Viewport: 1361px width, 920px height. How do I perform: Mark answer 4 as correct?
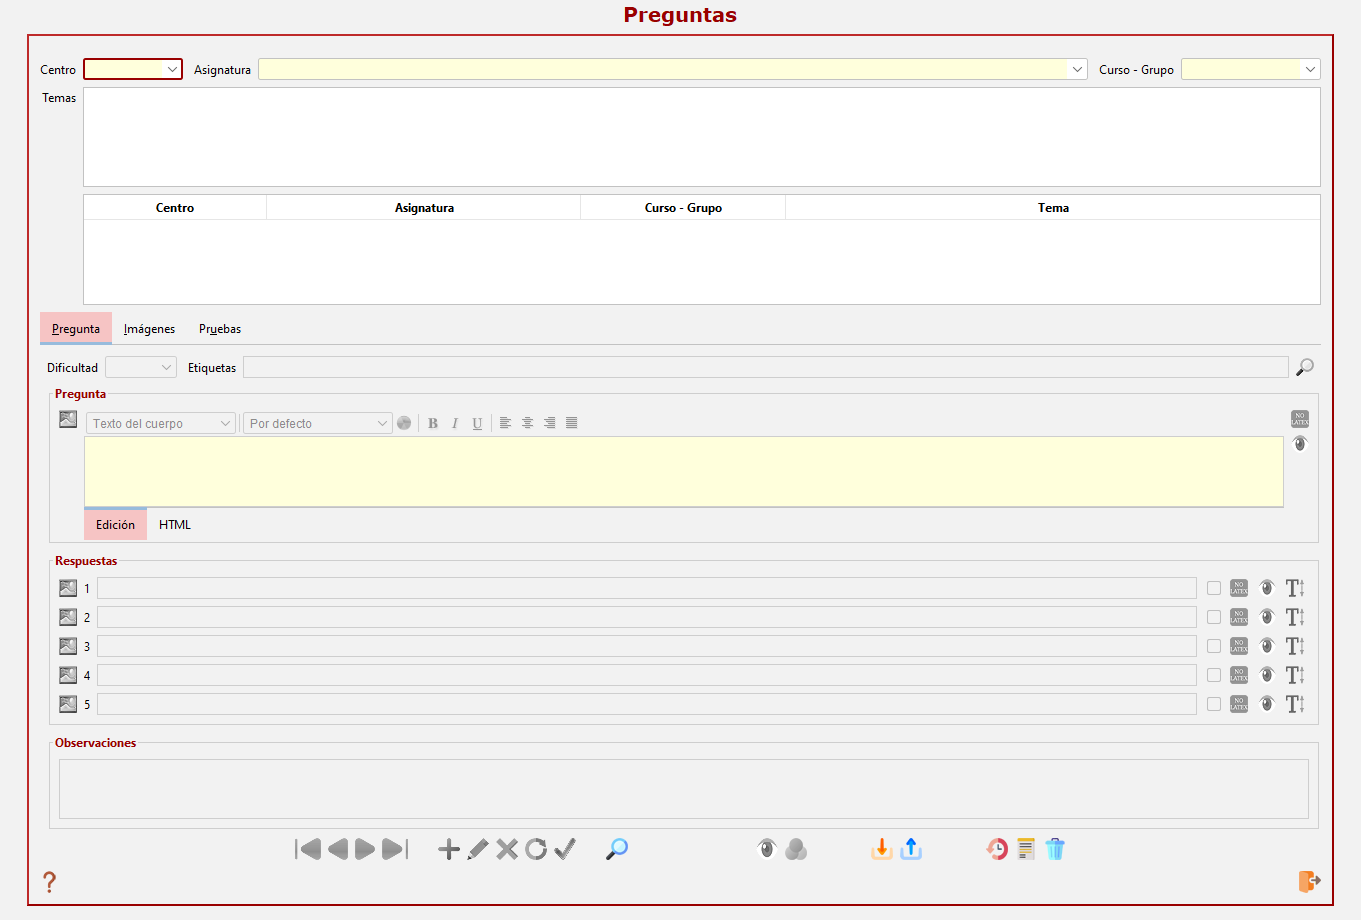coord(1214,675)
